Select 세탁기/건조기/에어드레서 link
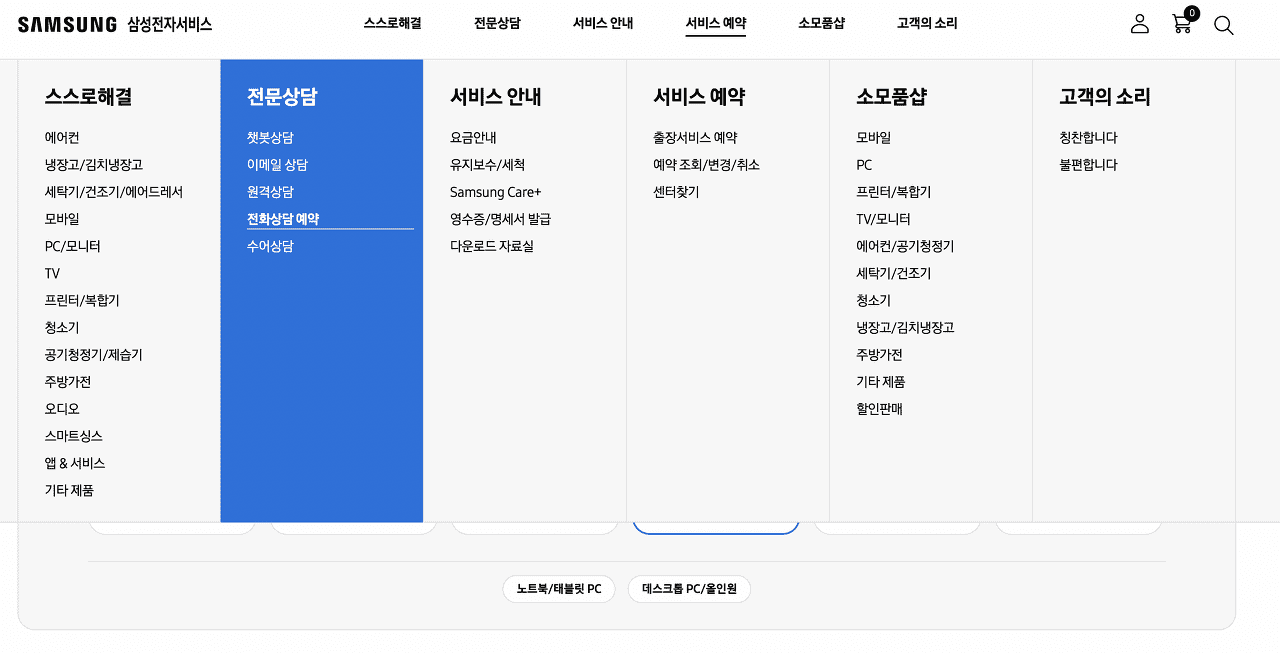This screenshot has width=1280, height=653. (114, 192)
